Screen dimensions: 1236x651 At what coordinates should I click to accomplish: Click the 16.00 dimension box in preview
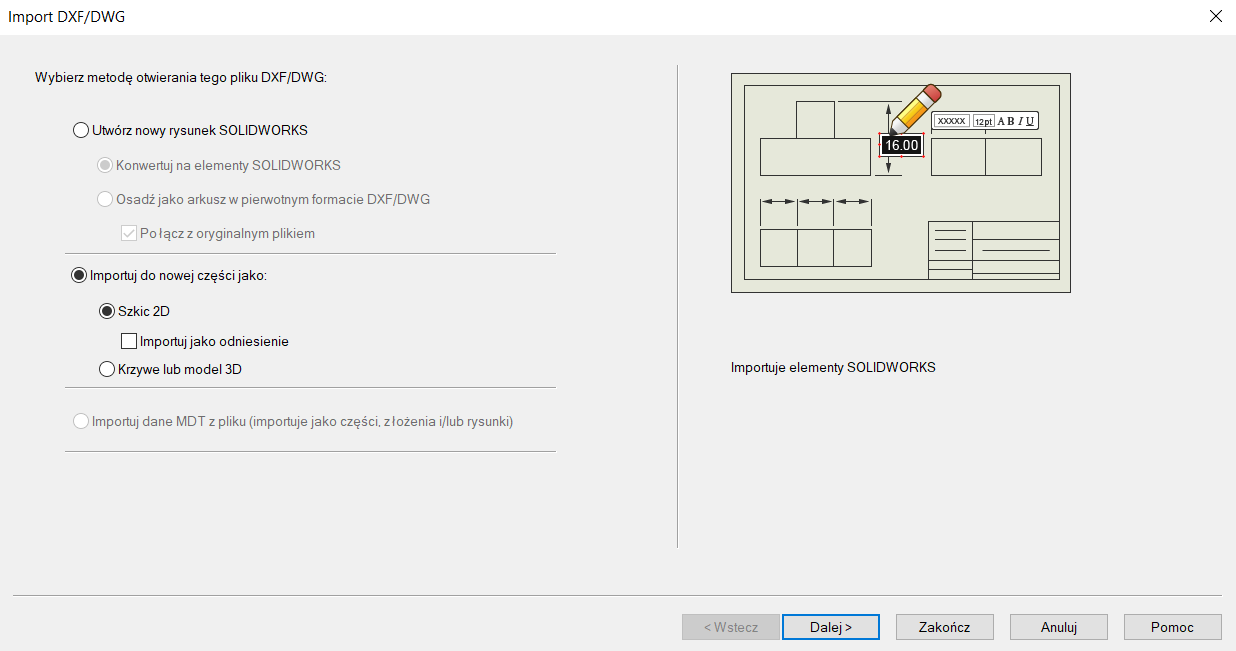[901, 145]
